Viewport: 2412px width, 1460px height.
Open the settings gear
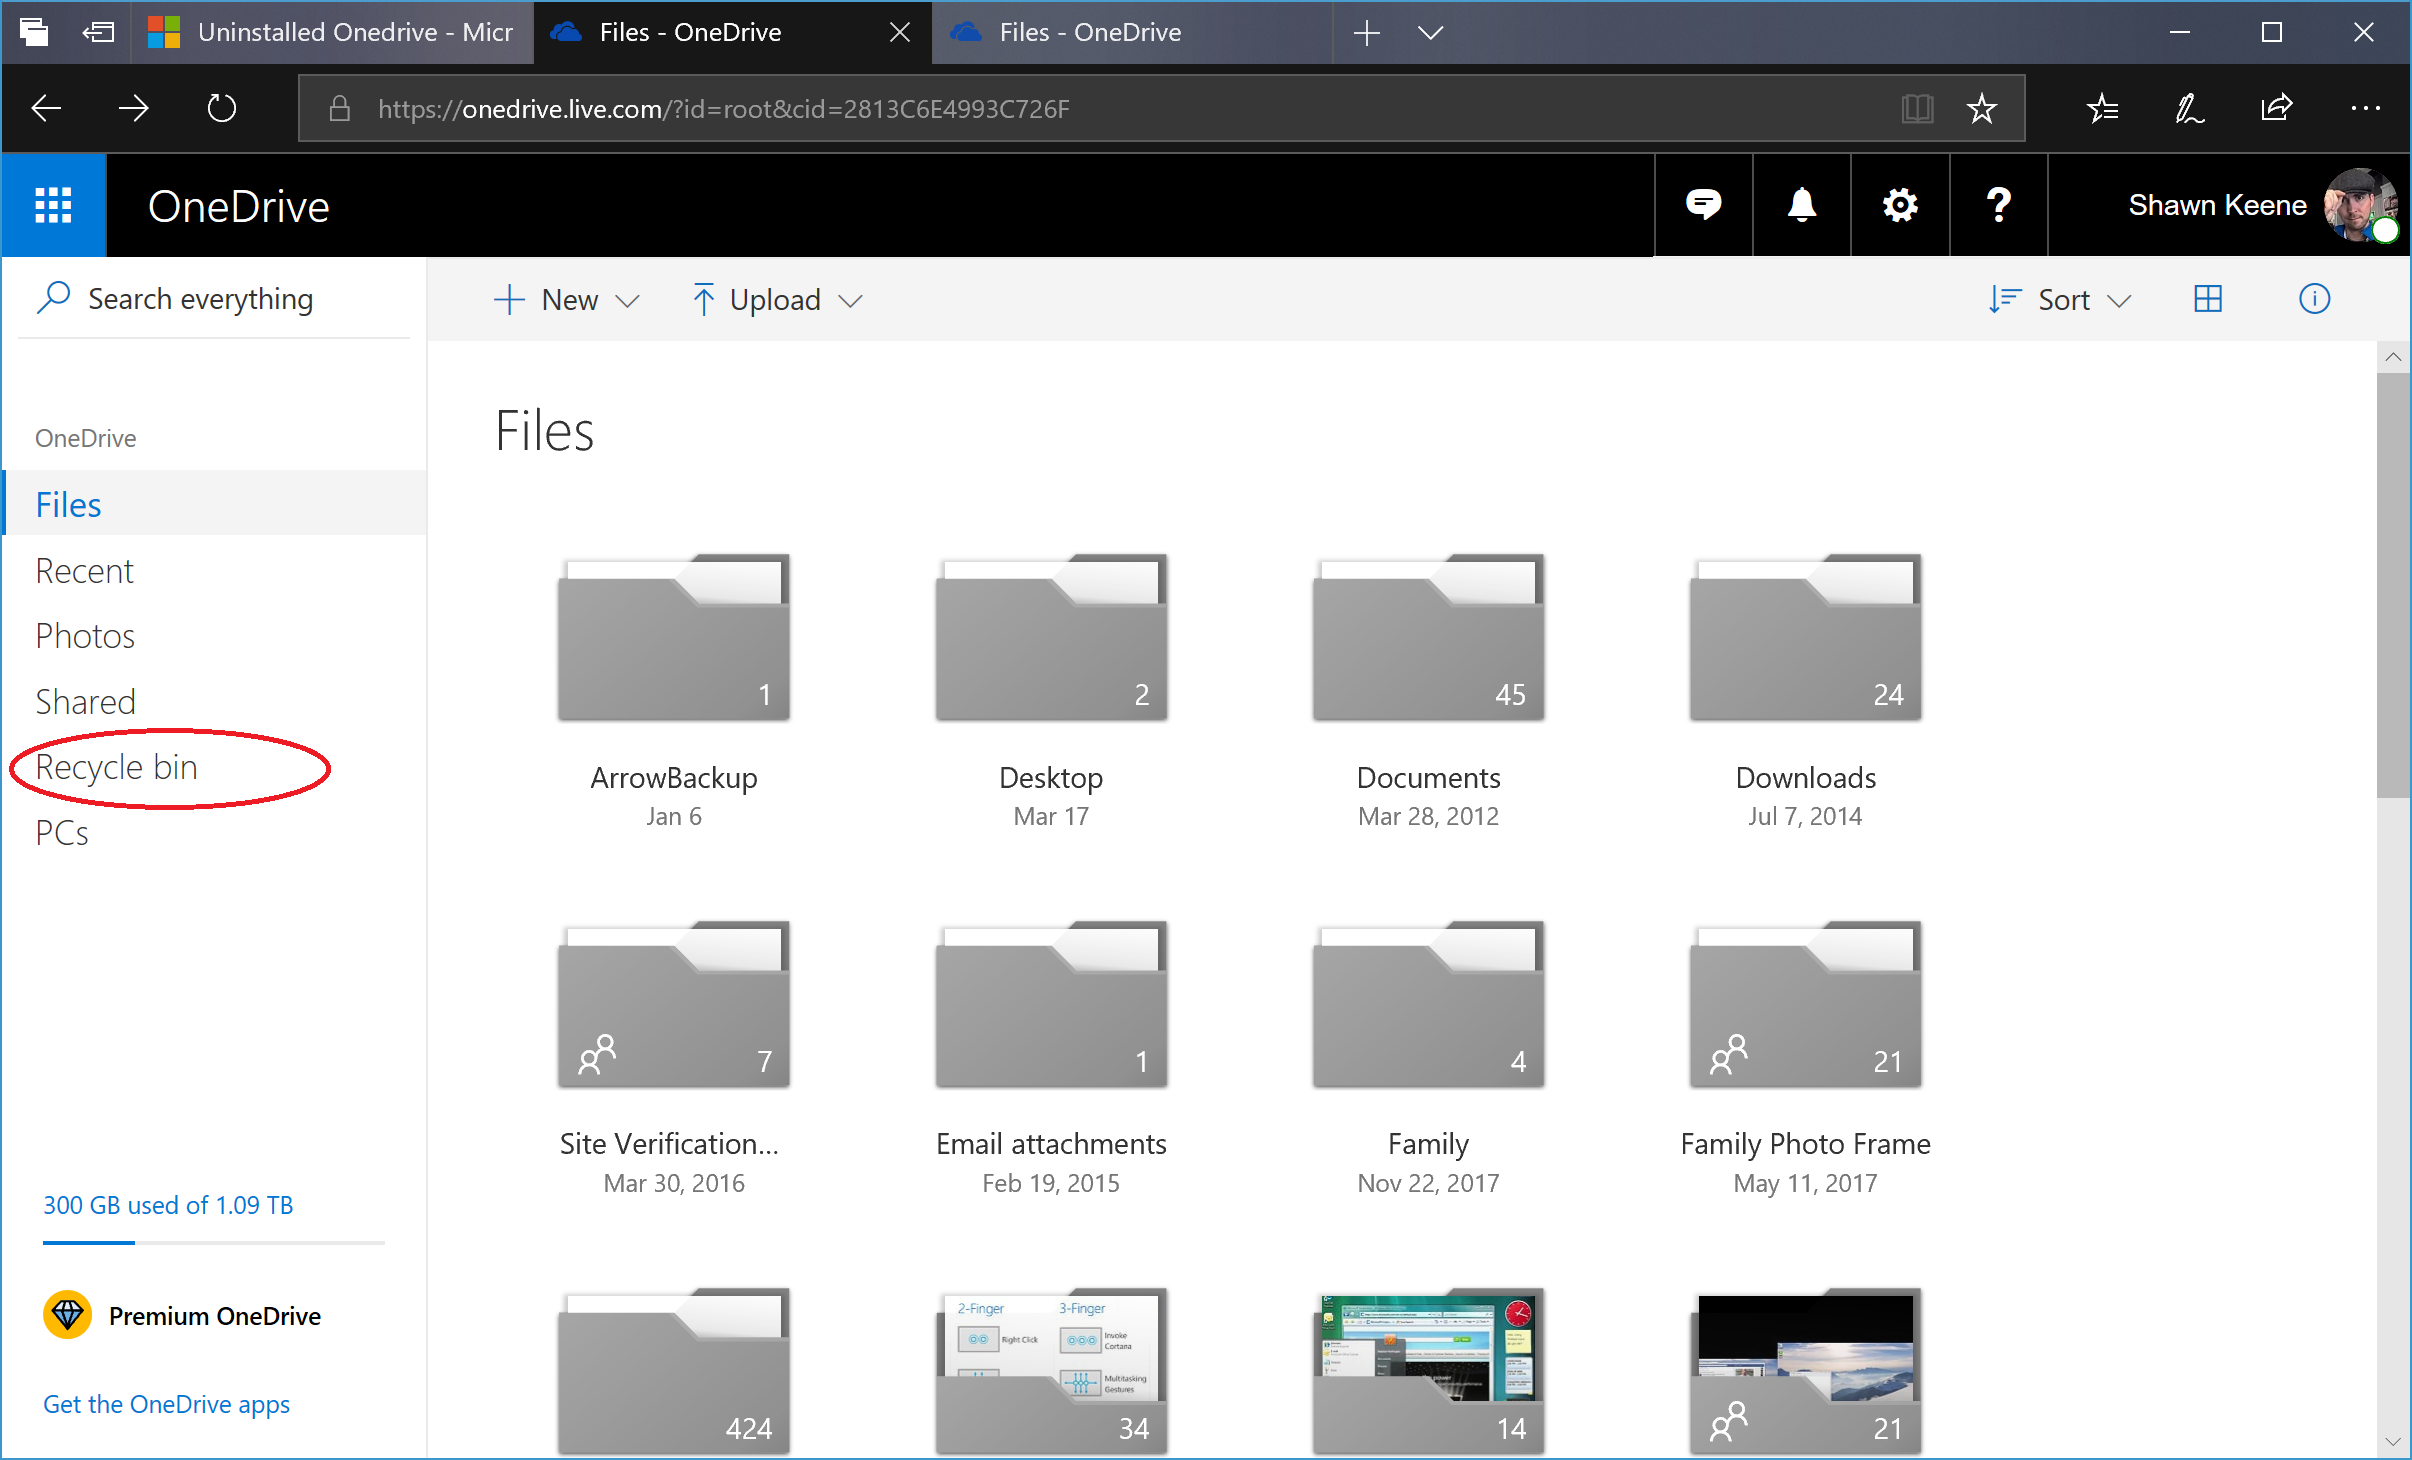tap(1899, 205)
